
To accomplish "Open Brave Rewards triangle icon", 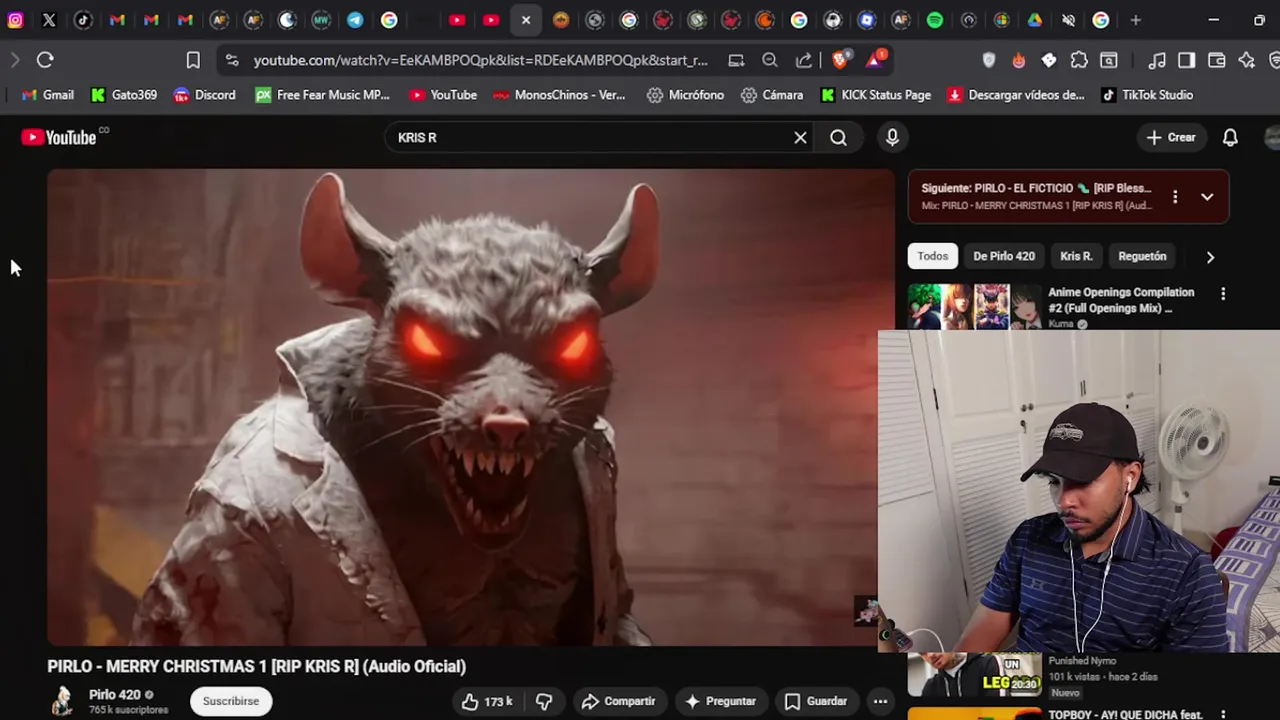I will click(875, 60).
